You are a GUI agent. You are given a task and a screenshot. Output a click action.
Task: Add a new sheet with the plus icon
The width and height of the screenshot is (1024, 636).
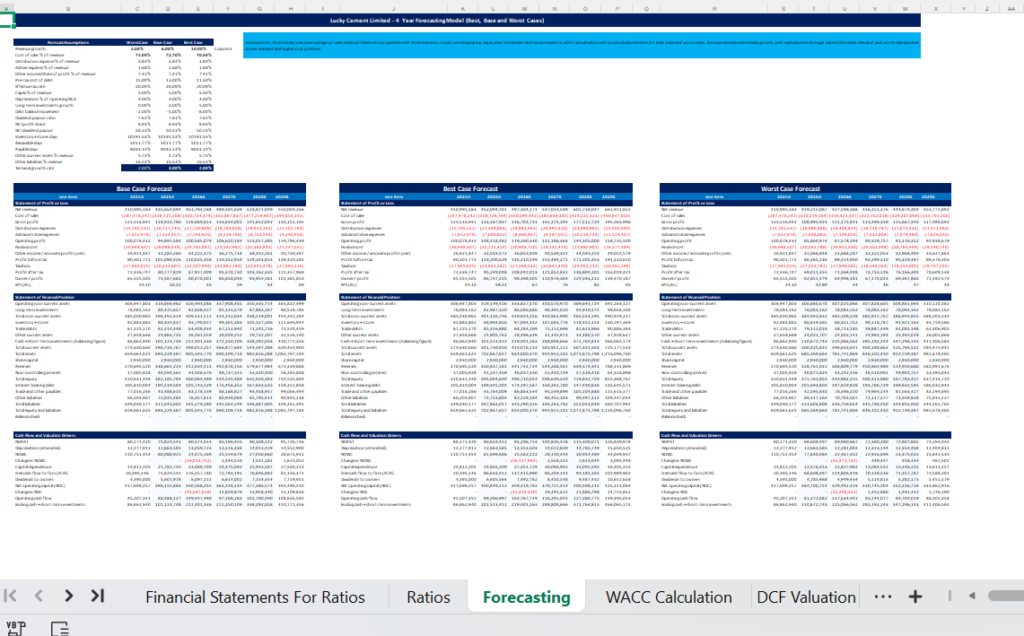915,596
